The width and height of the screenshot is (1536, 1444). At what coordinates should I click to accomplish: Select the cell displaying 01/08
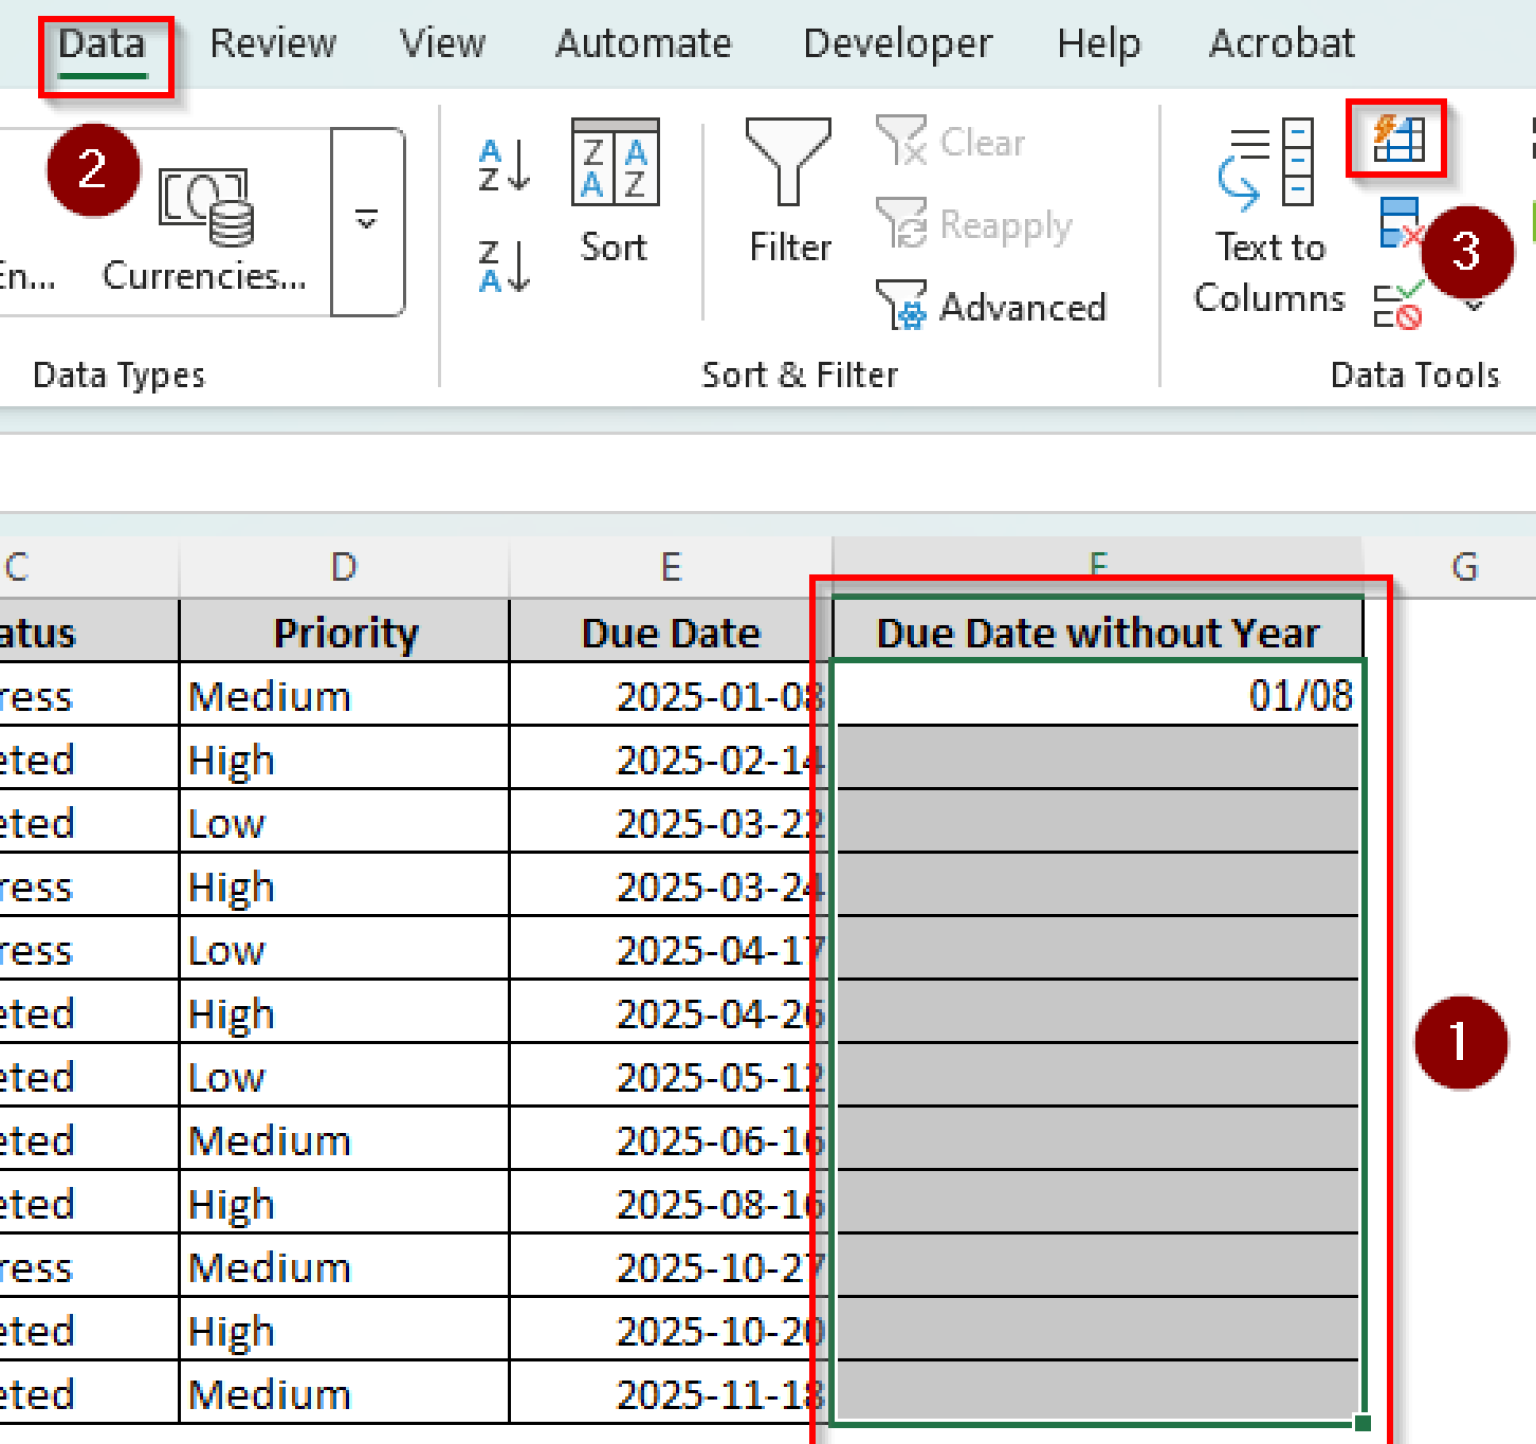[1100, 695]
